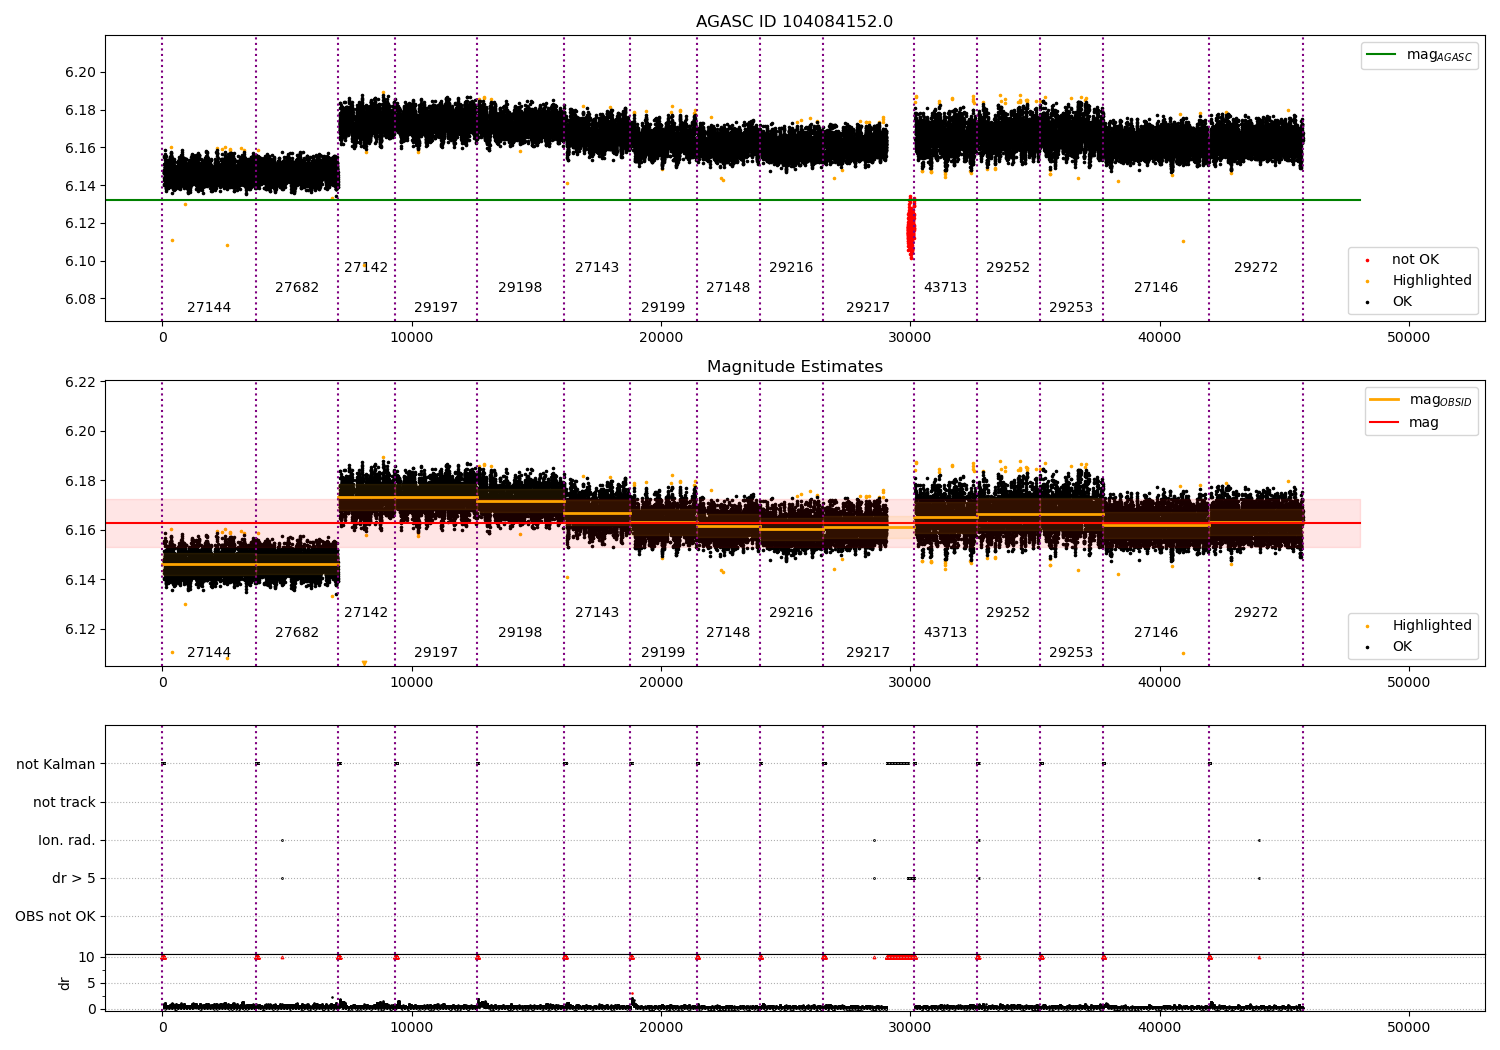This screenshot has width=1500, height=1050.
Task: Click obsid label 43713 in top plot
Action: (945, 288)
